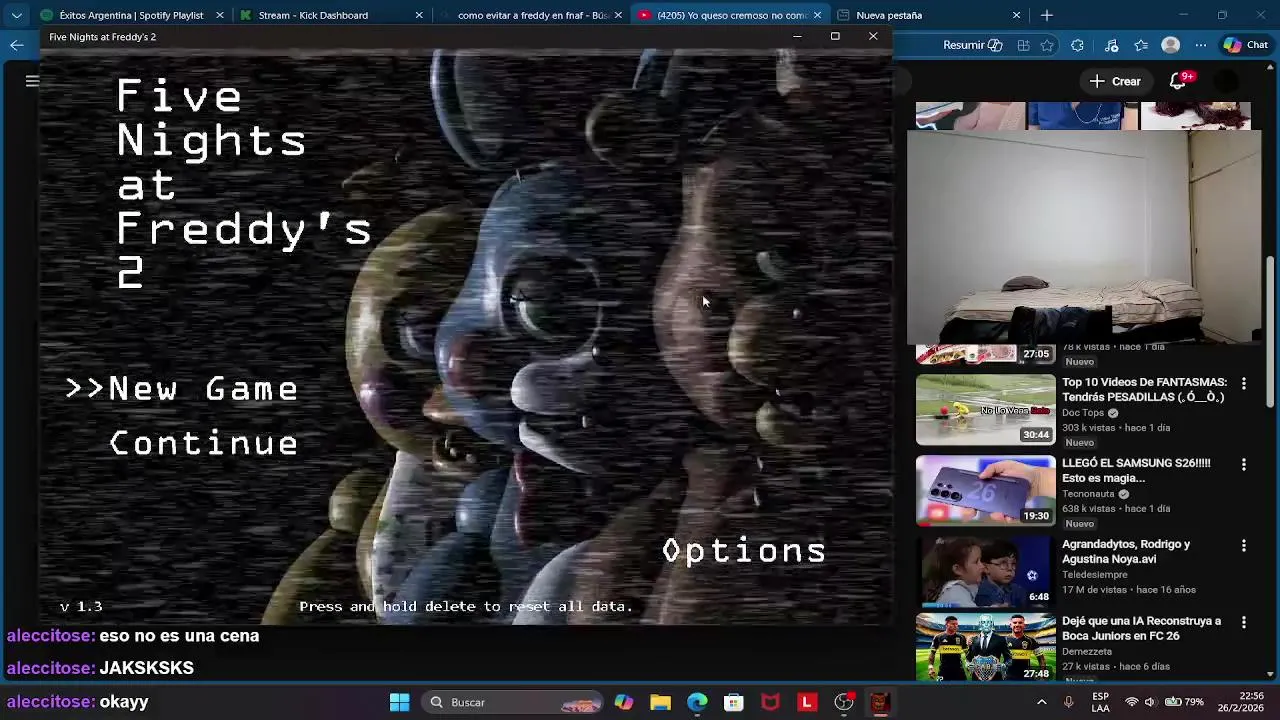Visit the Teledesiempre channel link
This screenshot has width=1280, height=720.
(x=1095, y=575)
